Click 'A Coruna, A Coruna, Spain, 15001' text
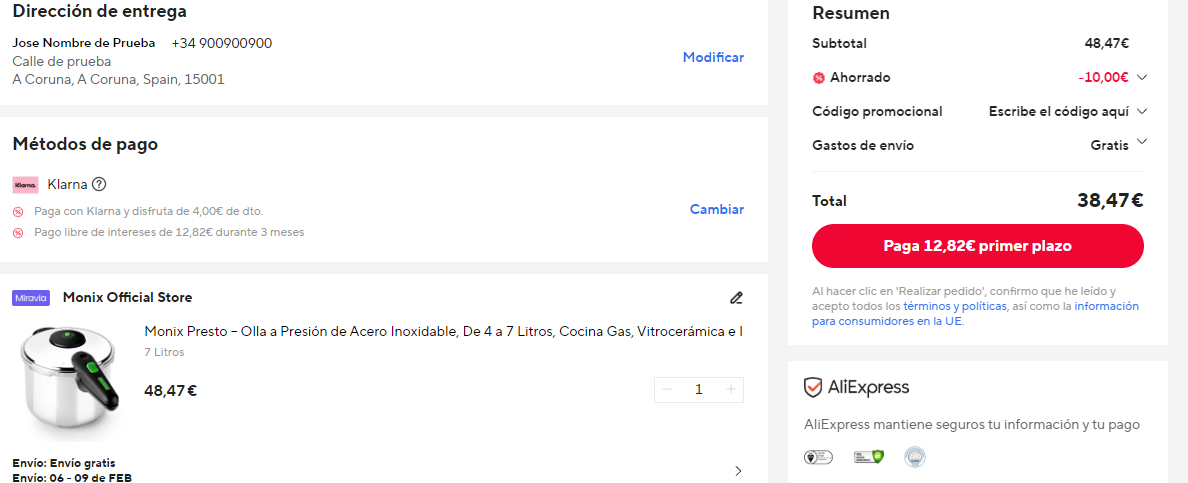This screenshot has width=1188, height=483. [x=118, y=80]
